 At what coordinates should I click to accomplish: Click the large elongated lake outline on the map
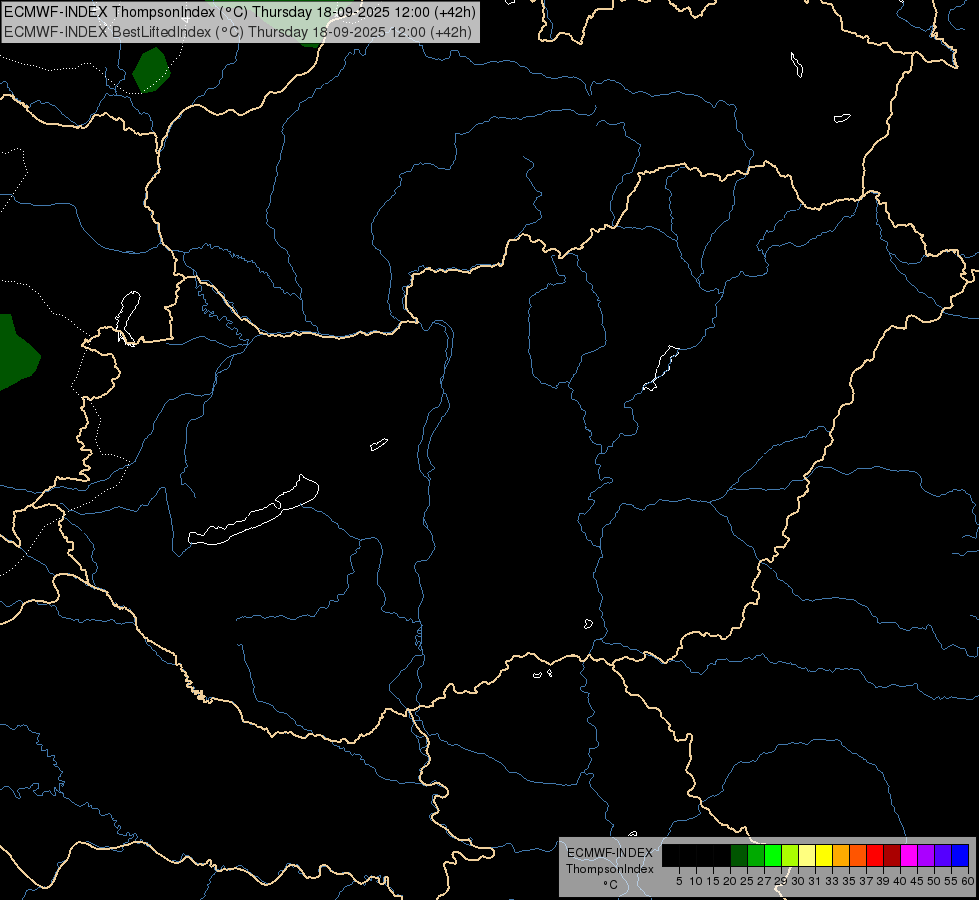253,510
